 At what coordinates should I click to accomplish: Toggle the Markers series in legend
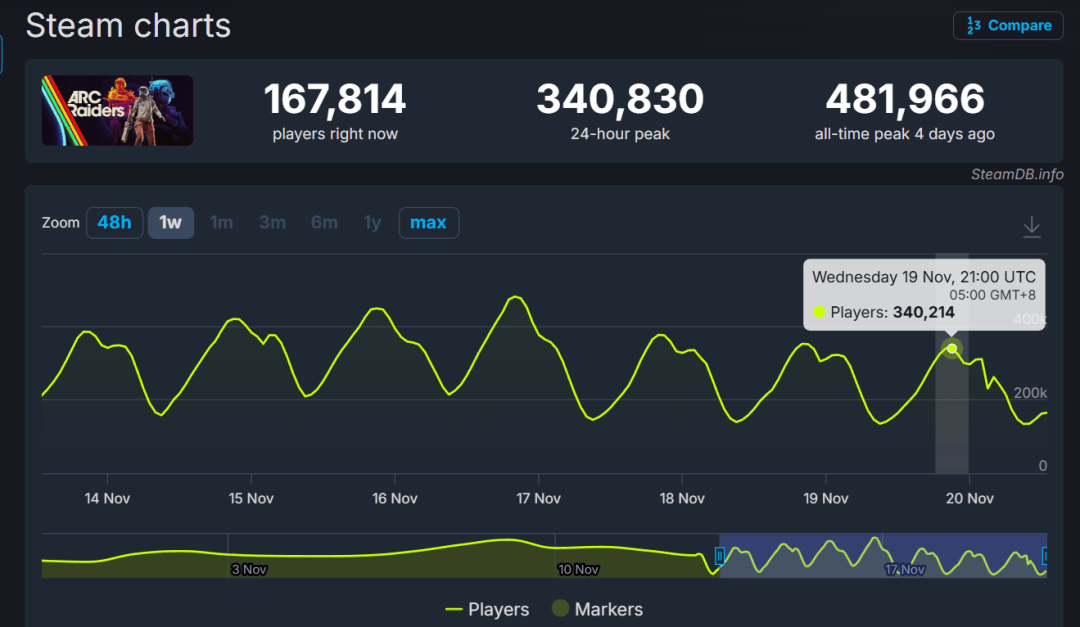(596, 609)
